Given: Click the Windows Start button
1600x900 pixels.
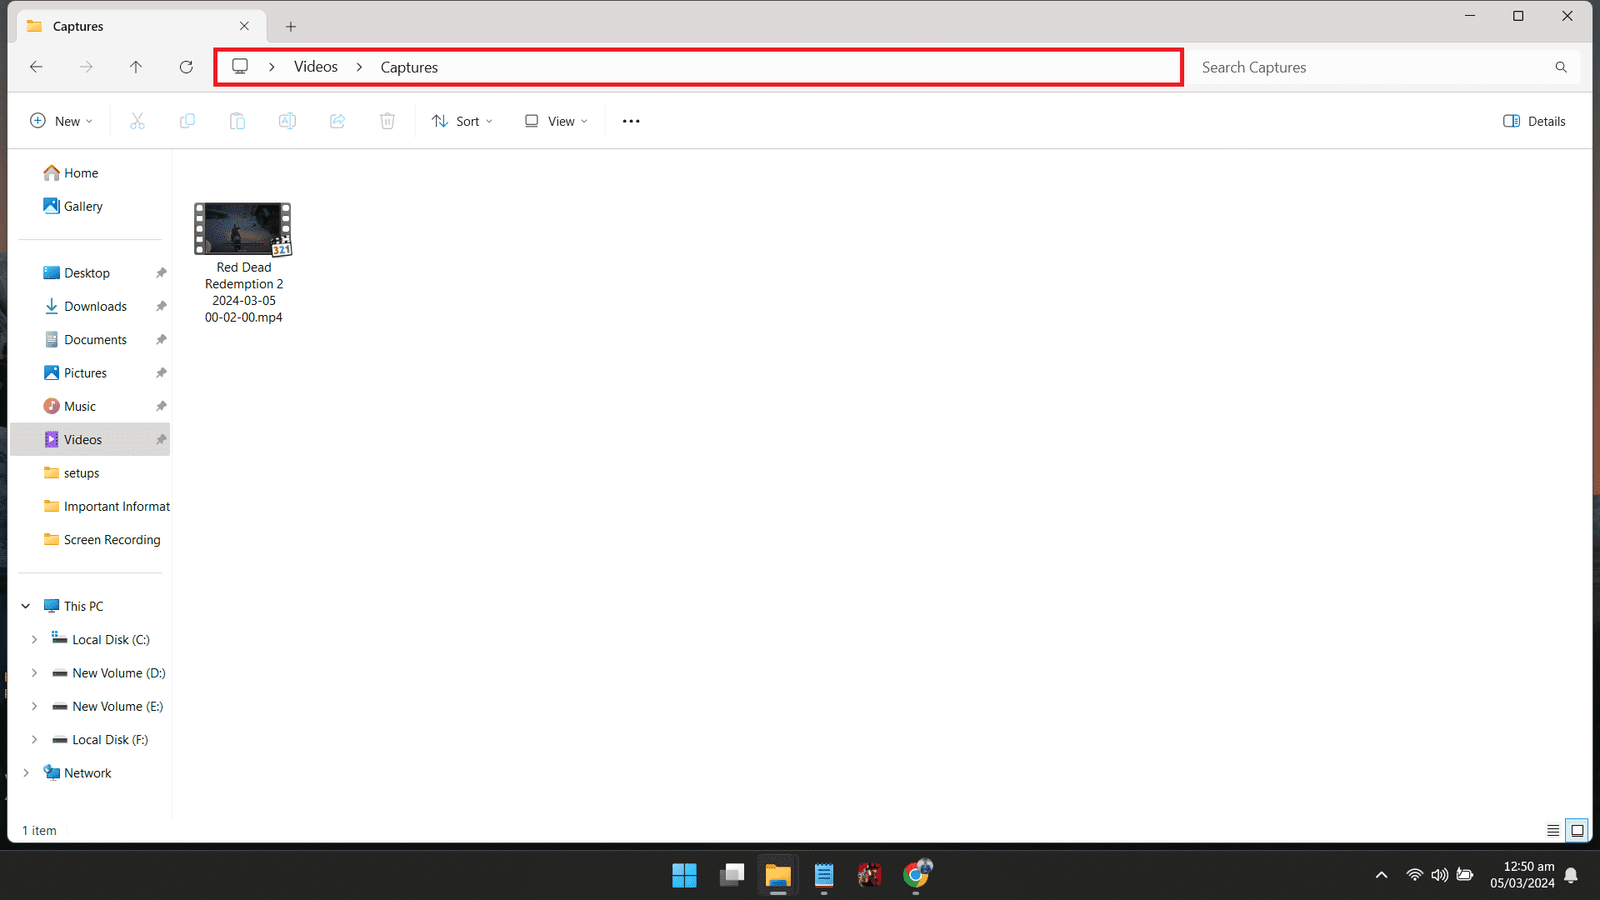Looking at the screenshot, I should pos(684,875).
